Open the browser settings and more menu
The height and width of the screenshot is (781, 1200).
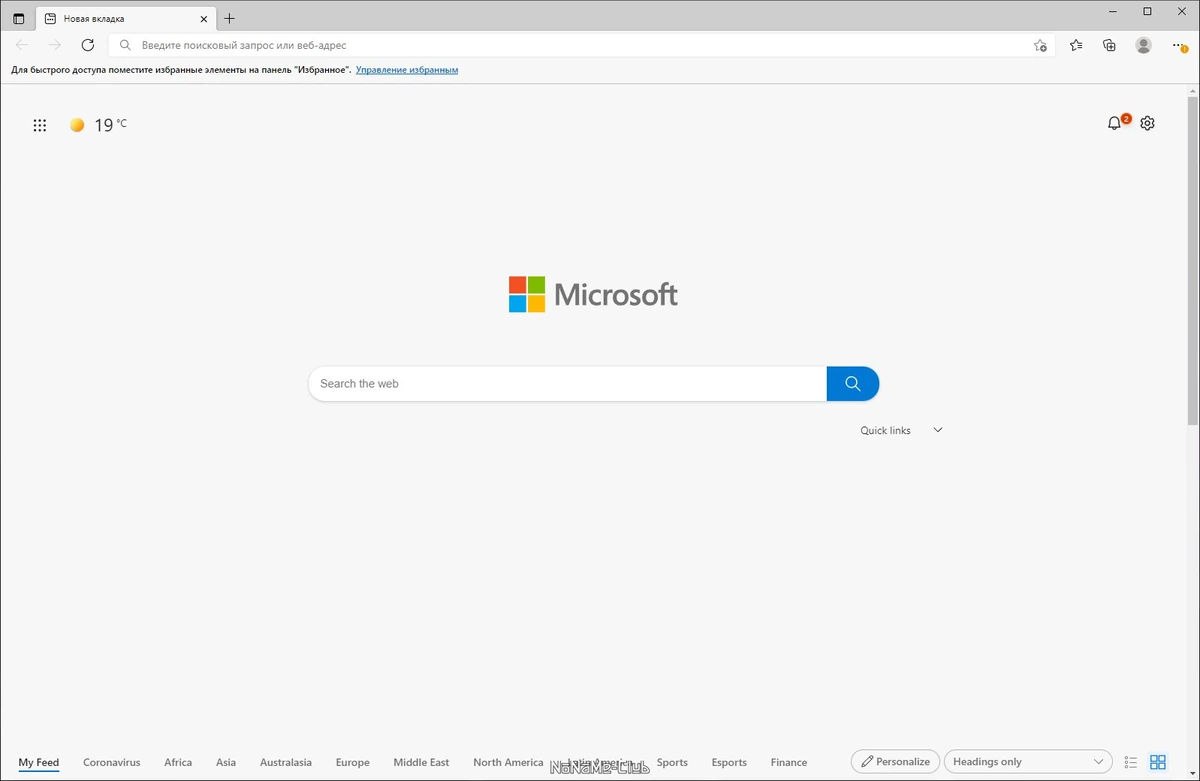point(1180,45)
